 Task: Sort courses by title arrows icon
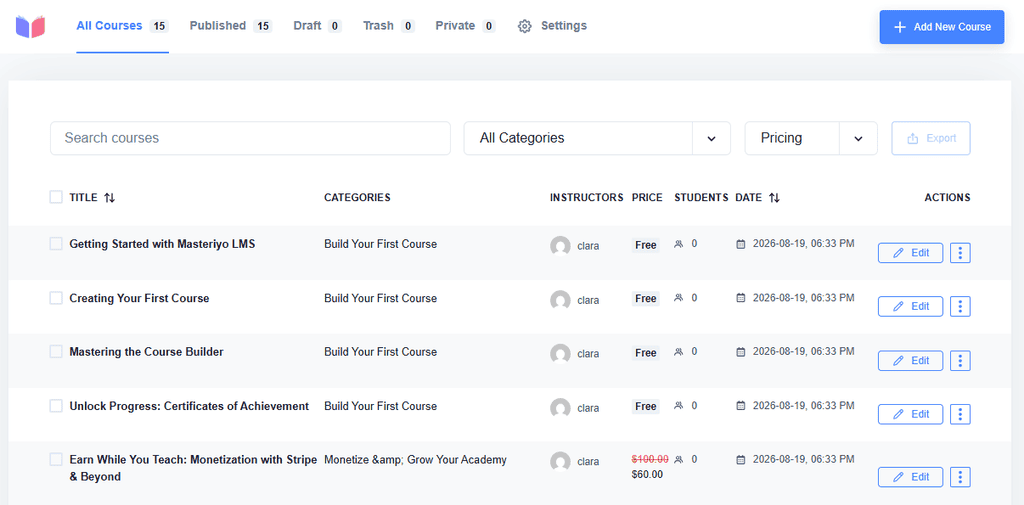(110, 197)
